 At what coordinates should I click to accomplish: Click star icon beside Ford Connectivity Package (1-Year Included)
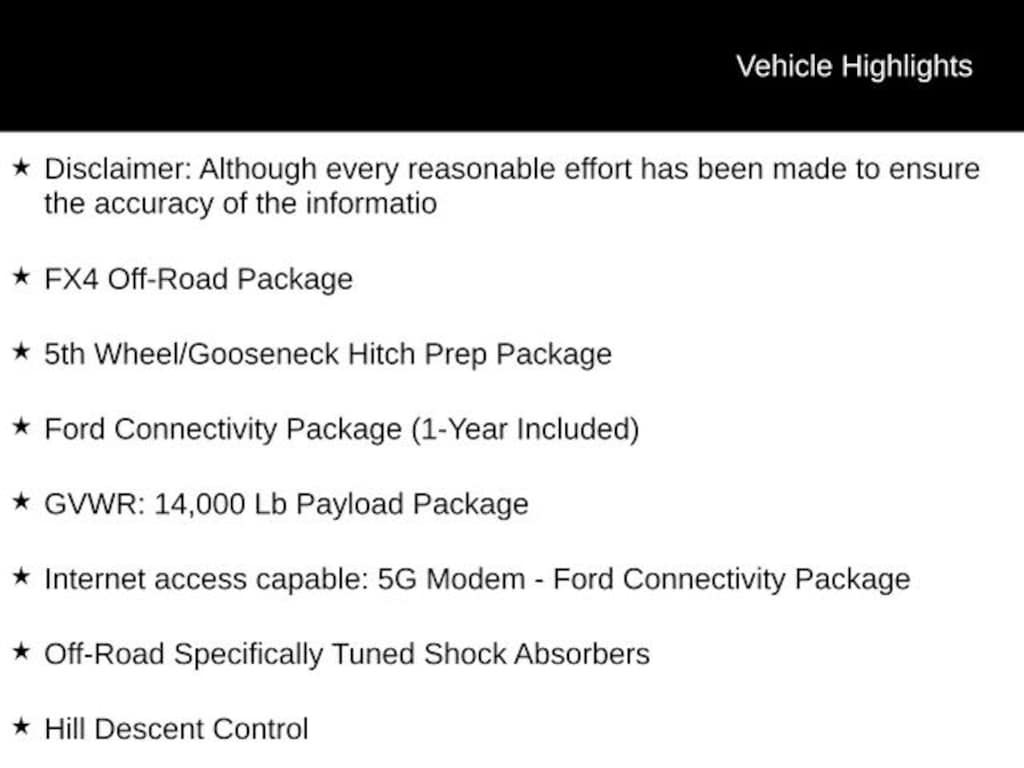[21, 426]
